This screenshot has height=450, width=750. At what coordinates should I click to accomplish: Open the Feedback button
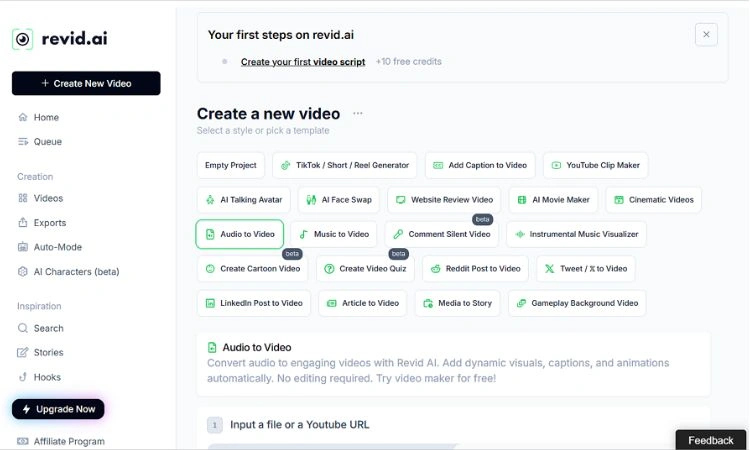(711, 440)
